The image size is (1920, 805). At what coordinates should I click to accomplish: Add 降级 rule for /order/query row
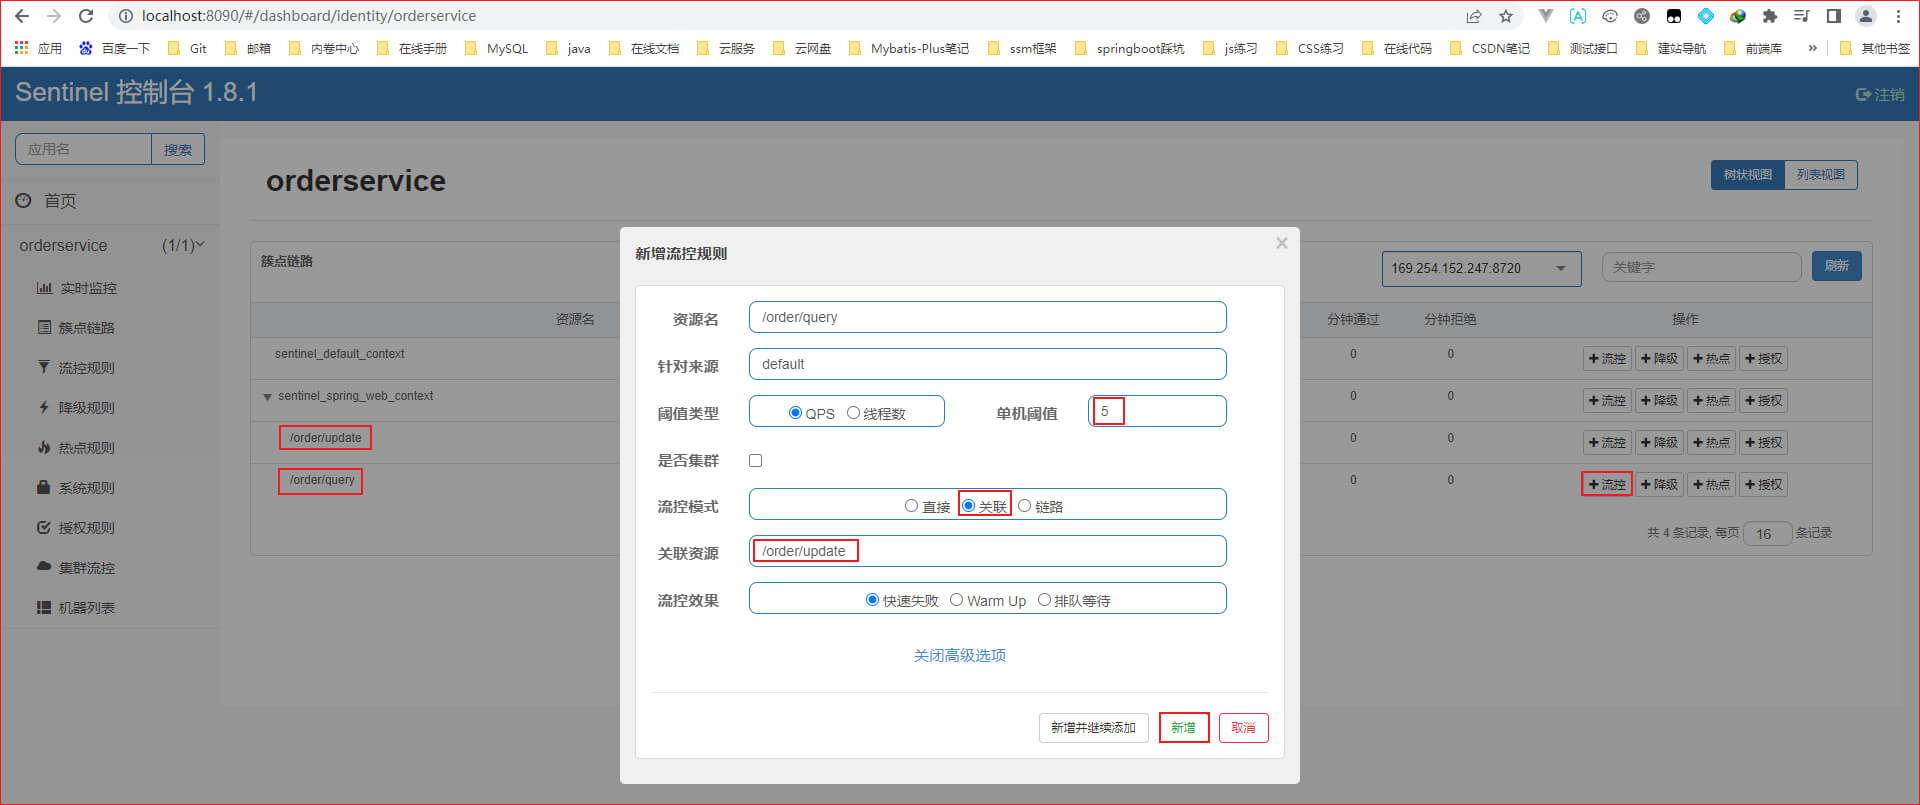tap(1659, 484)
